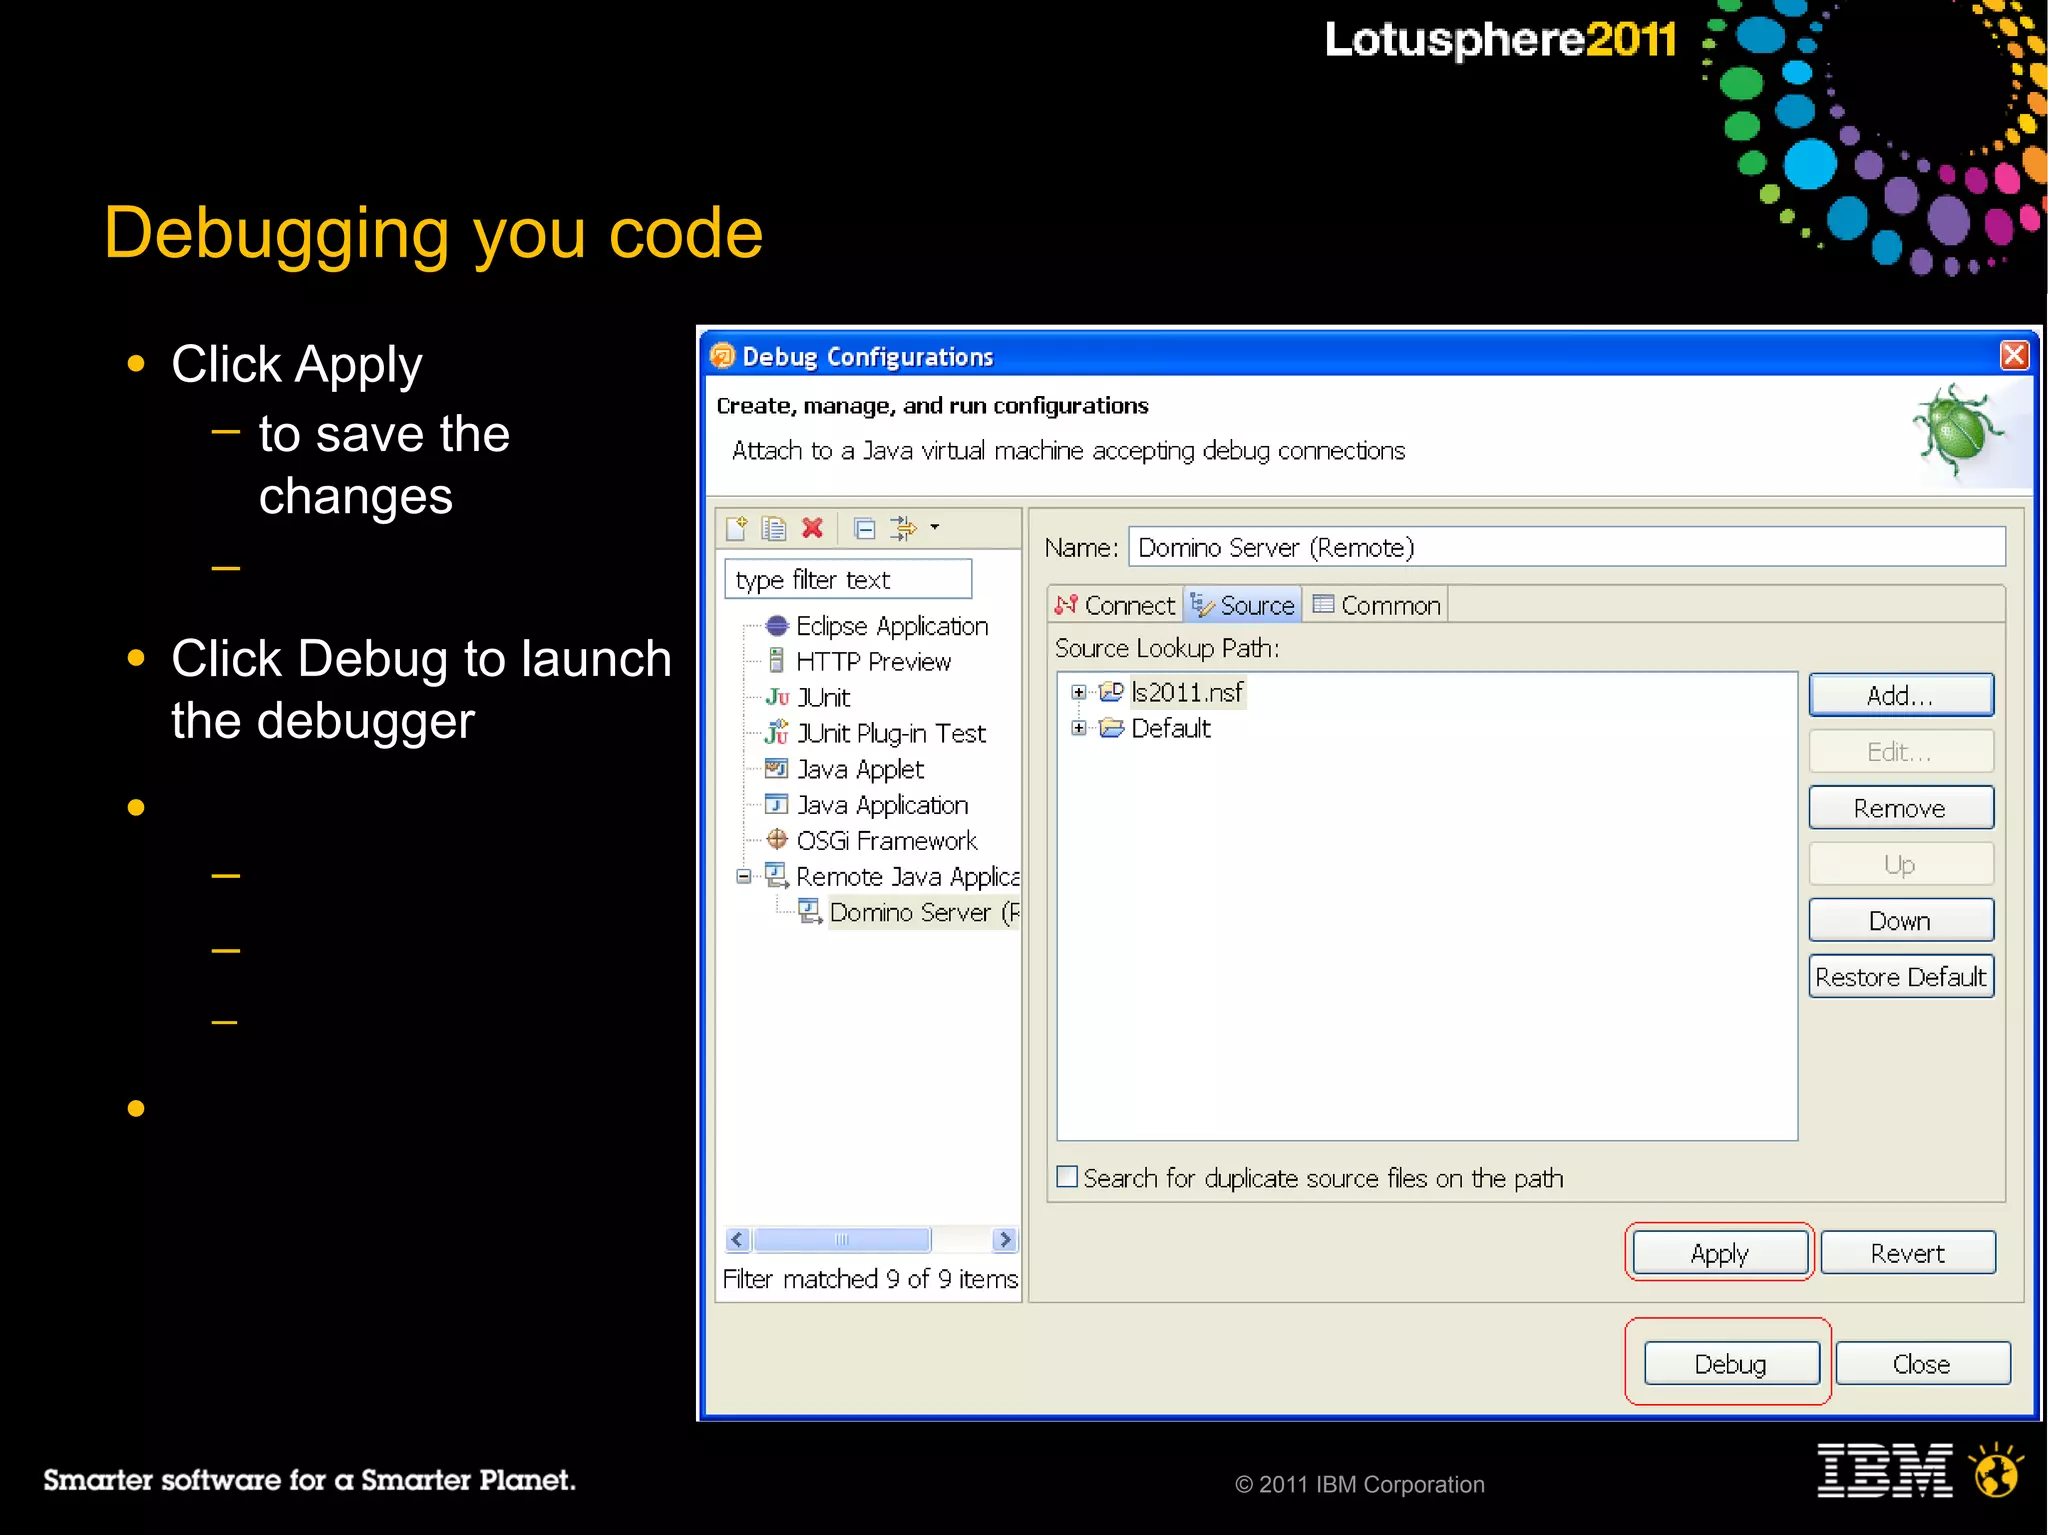The width and height of the screenshot is (2048, 1535).
Task: Click the 'Source Lookup Path:' label
Action: coord(1167,648)
